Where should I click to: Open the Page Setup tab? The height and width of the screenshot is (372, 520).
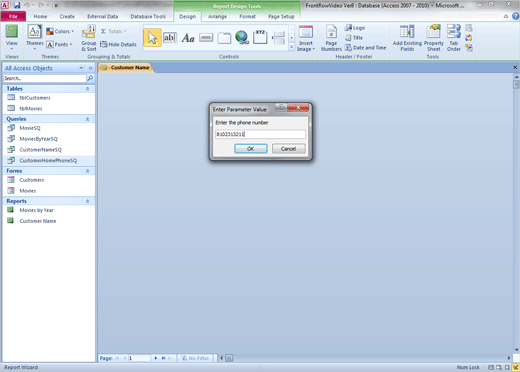281,16
